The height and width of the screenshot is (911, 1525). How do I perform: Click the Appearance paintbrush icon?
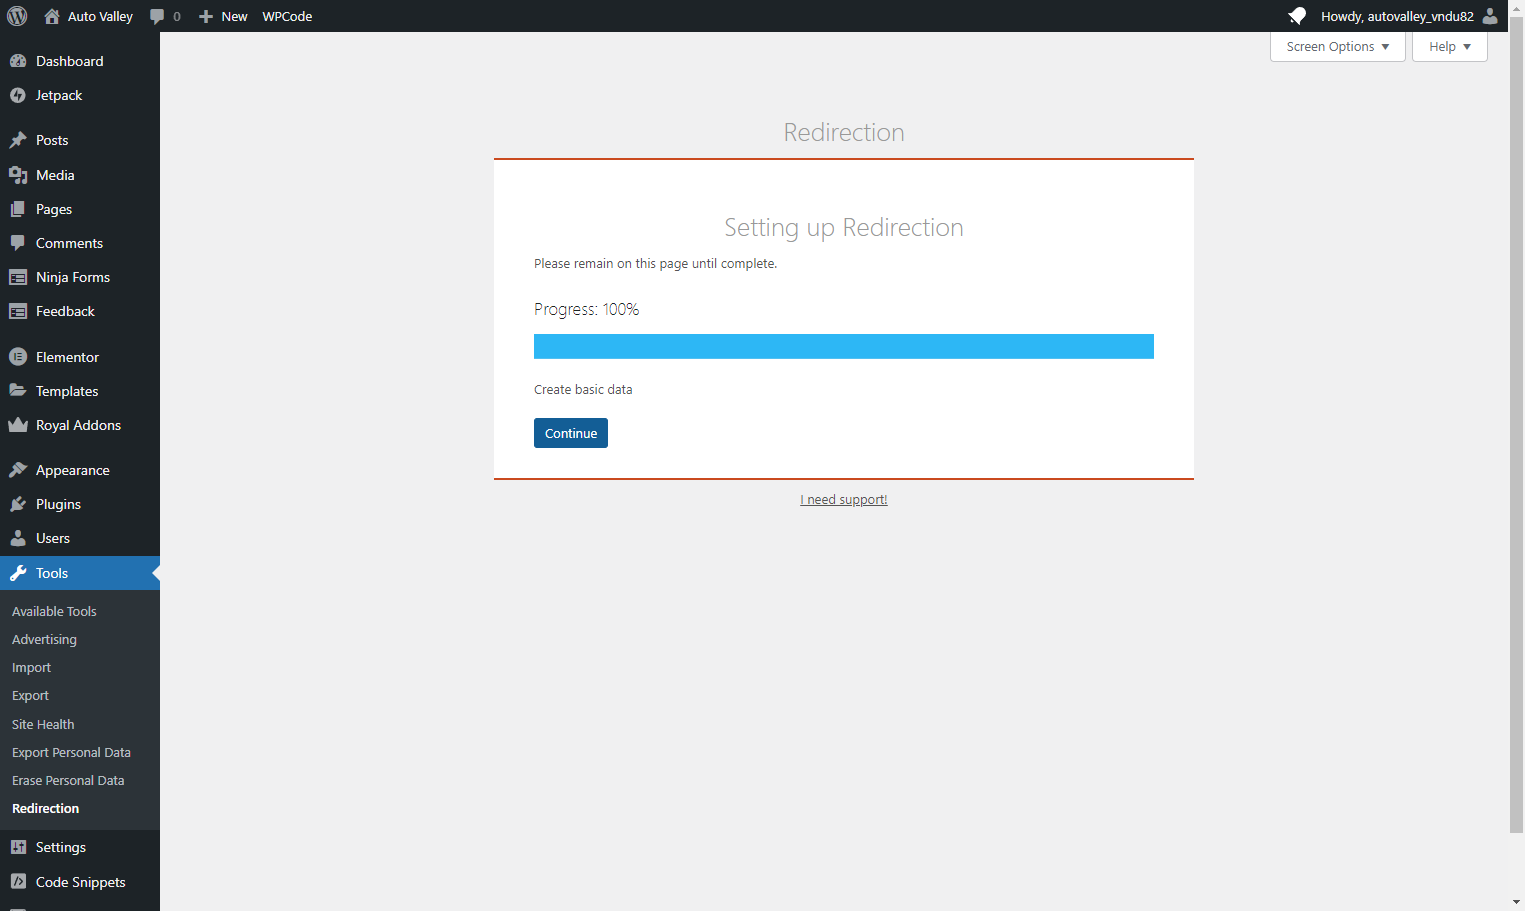click(18, 470)
